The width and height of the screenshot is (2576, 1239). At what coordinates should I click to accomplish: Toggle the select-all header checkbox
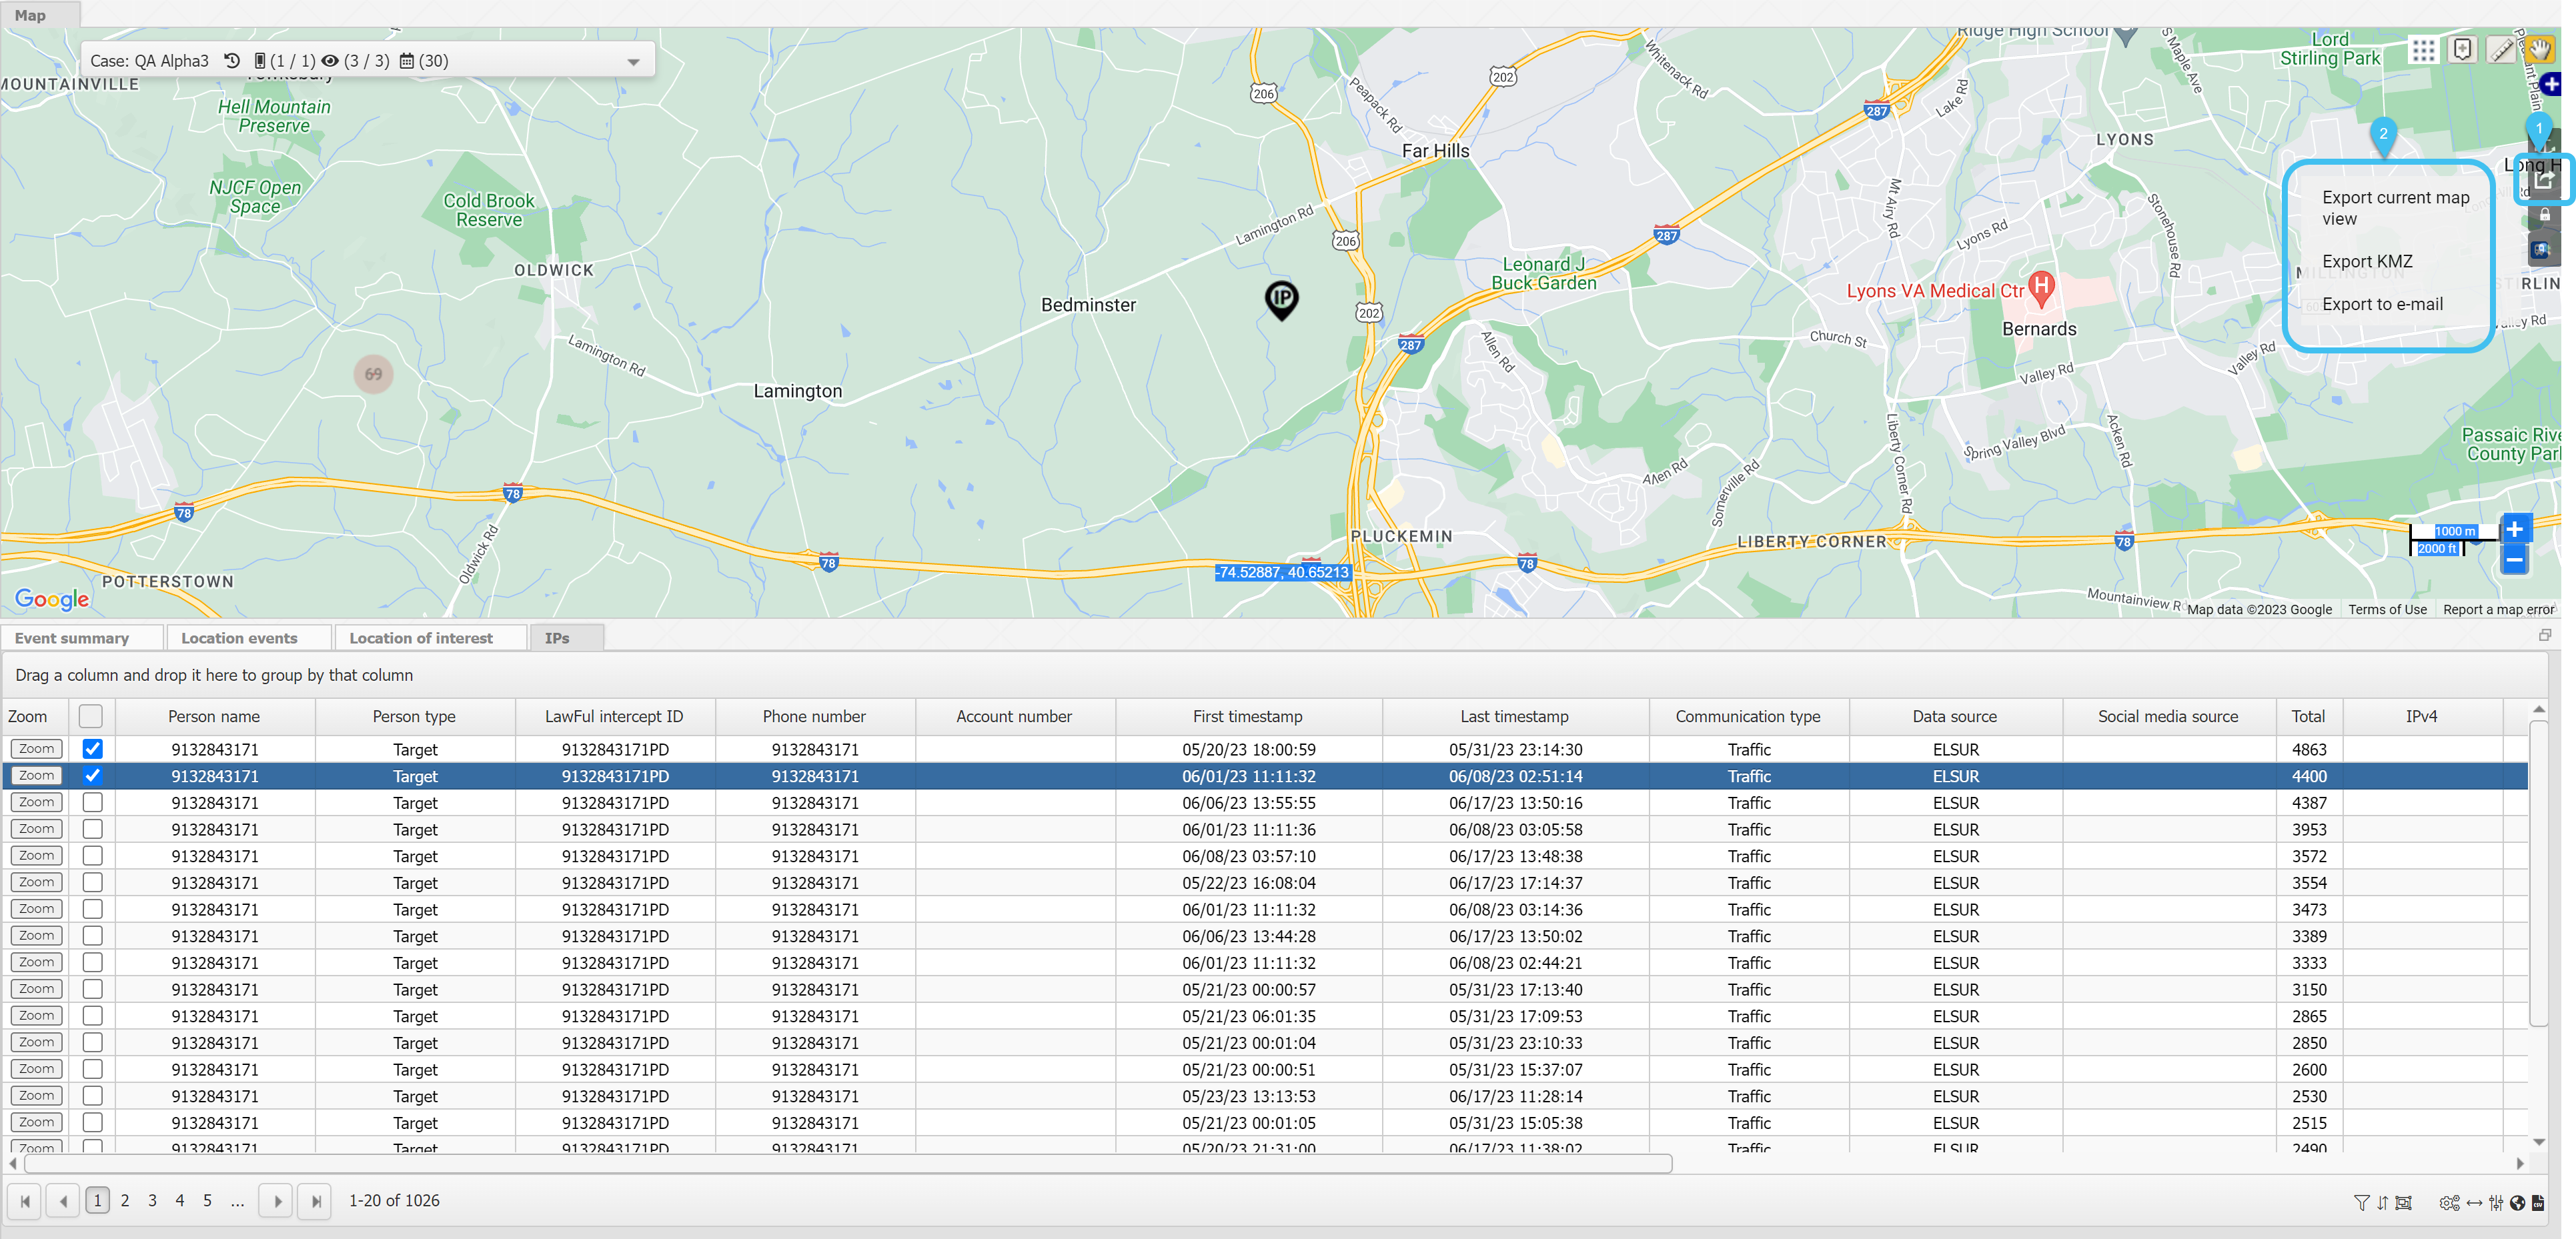[91, 716]
